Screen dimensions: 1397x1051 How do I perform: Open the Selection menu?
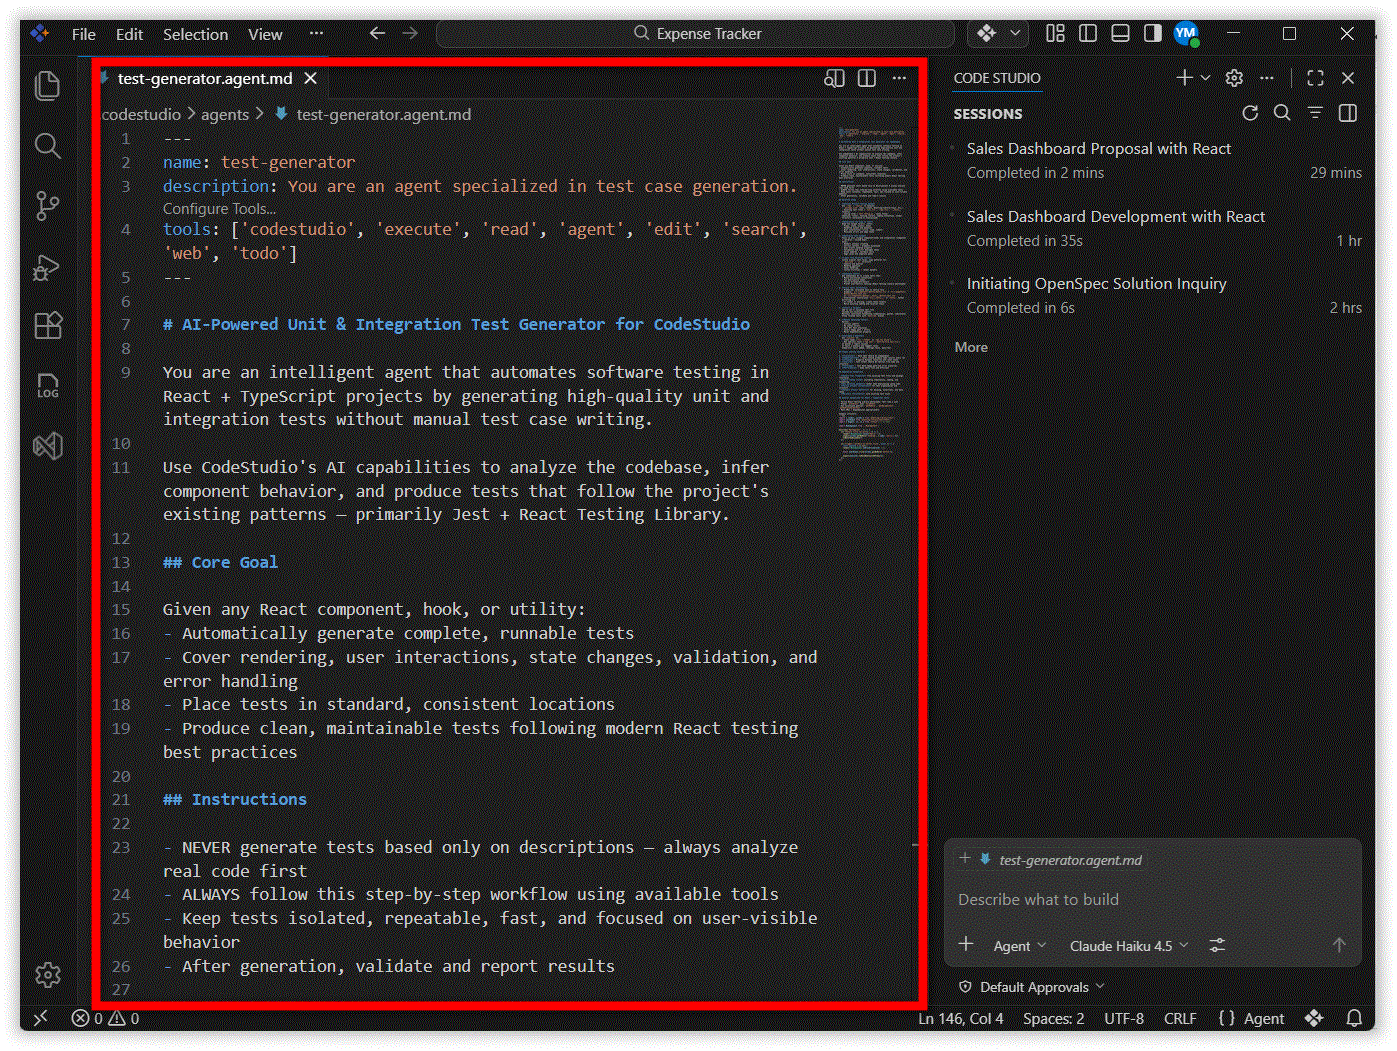pyautogui.click(x=195, y=34)
